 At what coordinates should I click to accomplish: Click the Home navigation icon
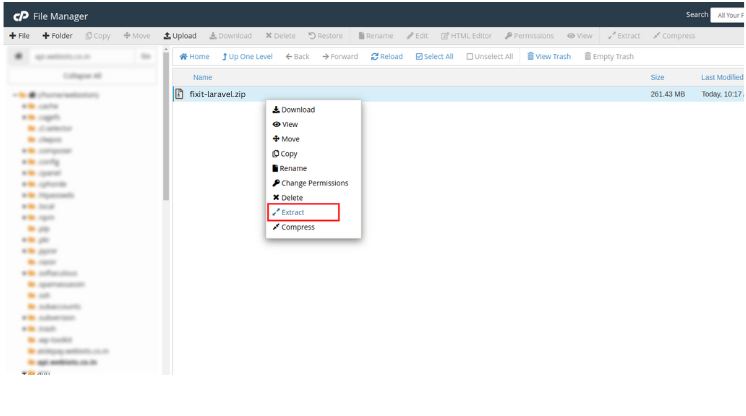(183, 56)
